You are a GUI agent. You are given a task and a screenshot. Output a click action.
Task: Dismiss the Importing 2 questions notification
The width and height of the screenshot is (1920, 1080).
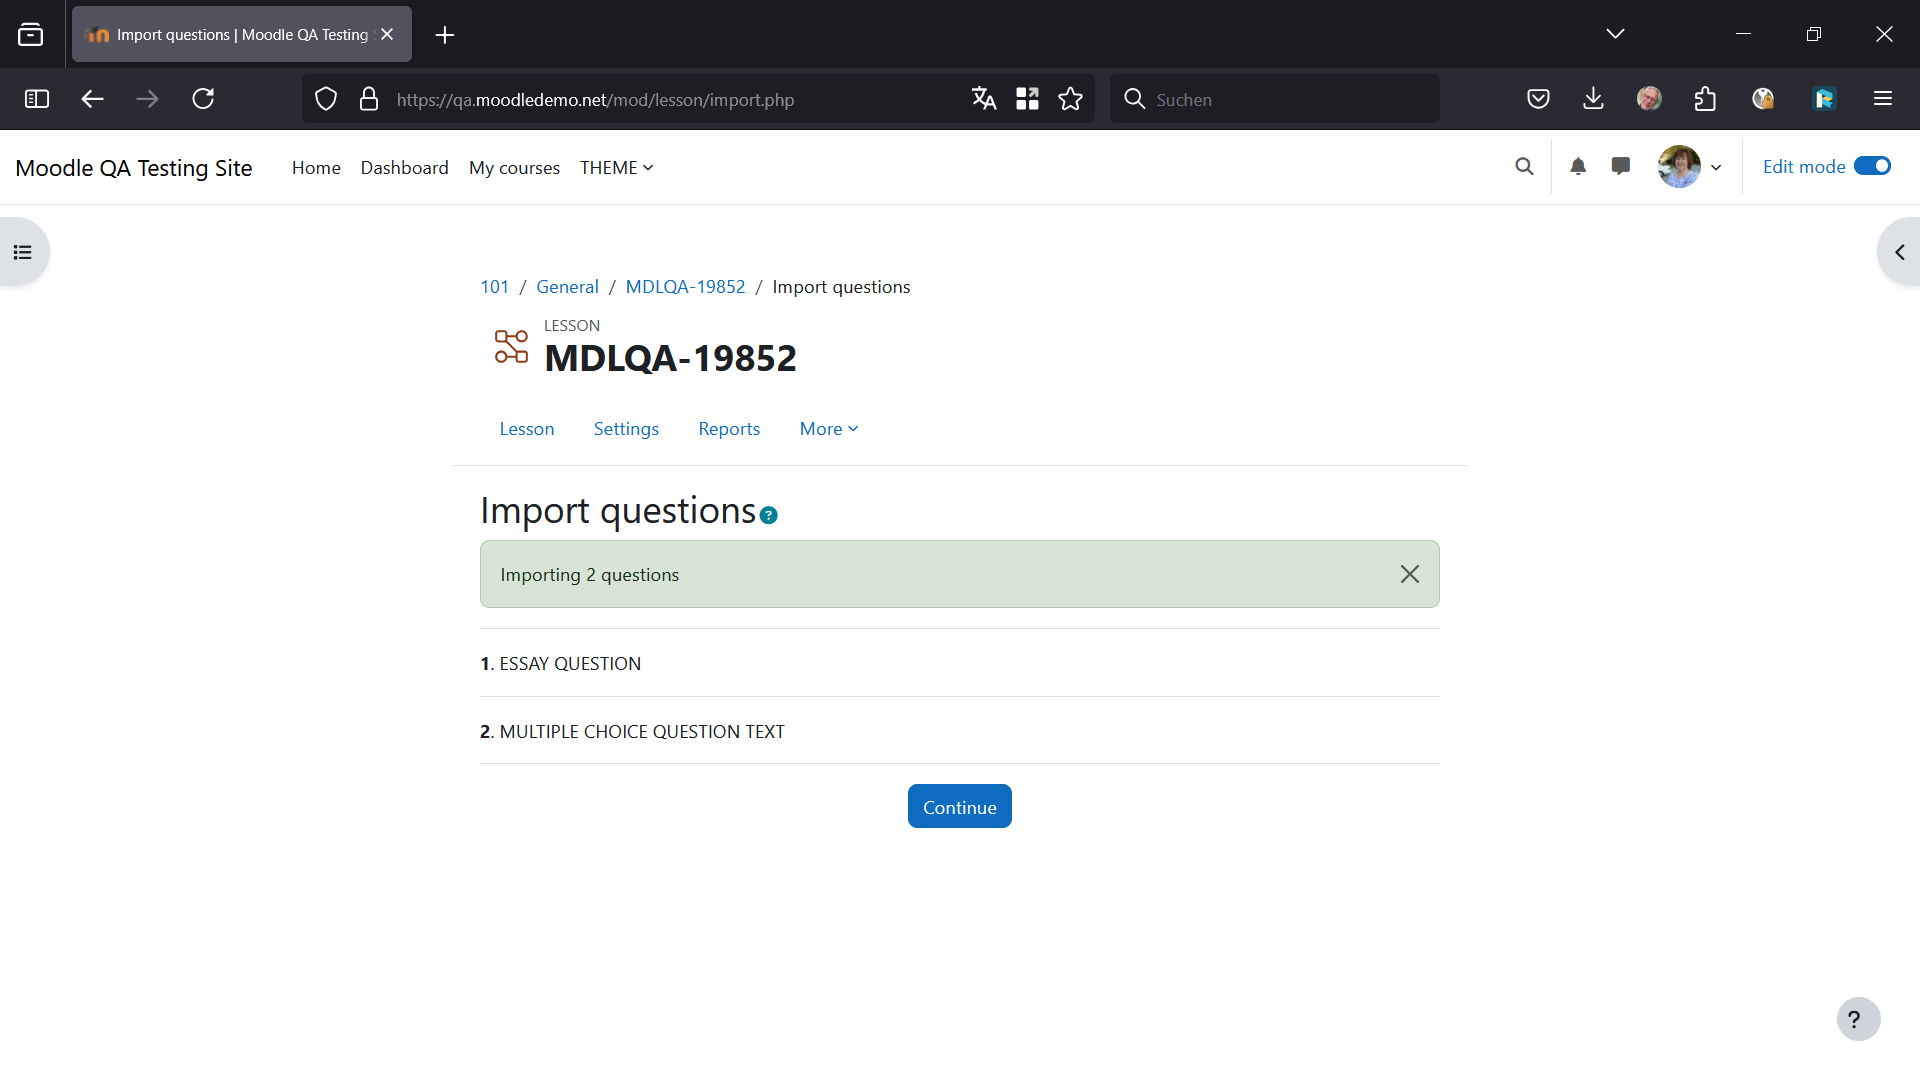[x=1410, y=574]
